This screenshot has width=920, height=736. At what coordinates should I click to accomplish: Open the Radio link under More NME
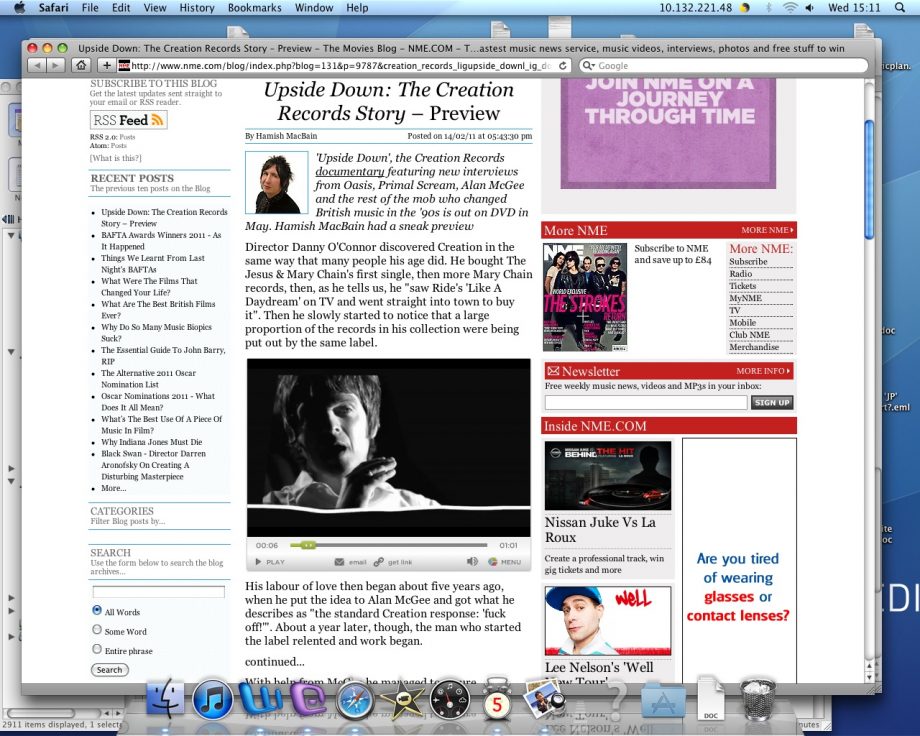click(x=740, y=274)
